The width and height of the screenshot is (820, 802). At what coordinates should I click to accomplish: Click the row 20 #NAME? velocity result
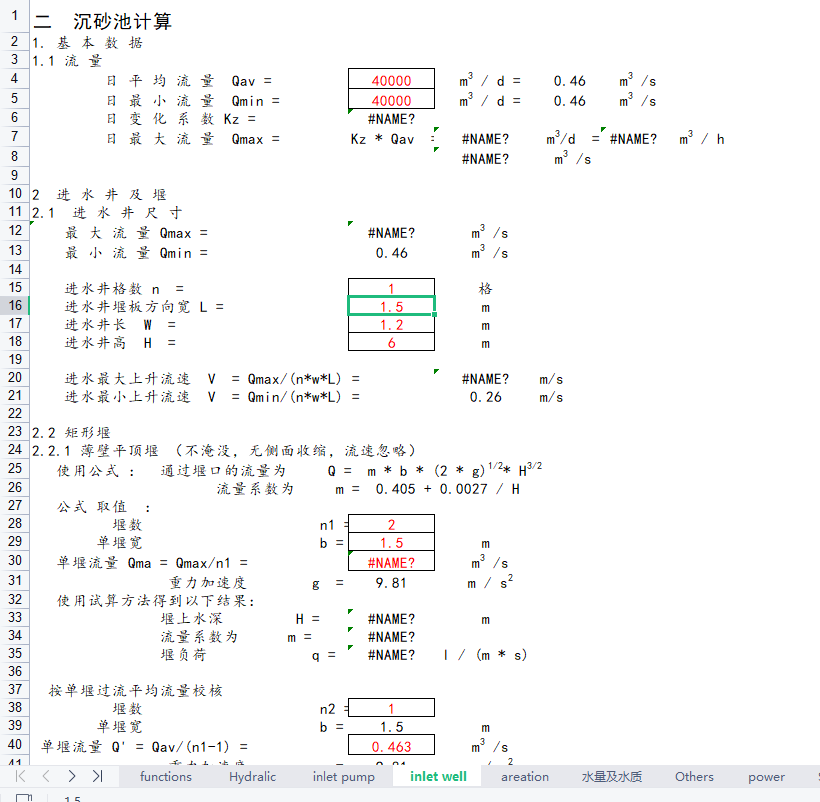(x=485, y=379)
